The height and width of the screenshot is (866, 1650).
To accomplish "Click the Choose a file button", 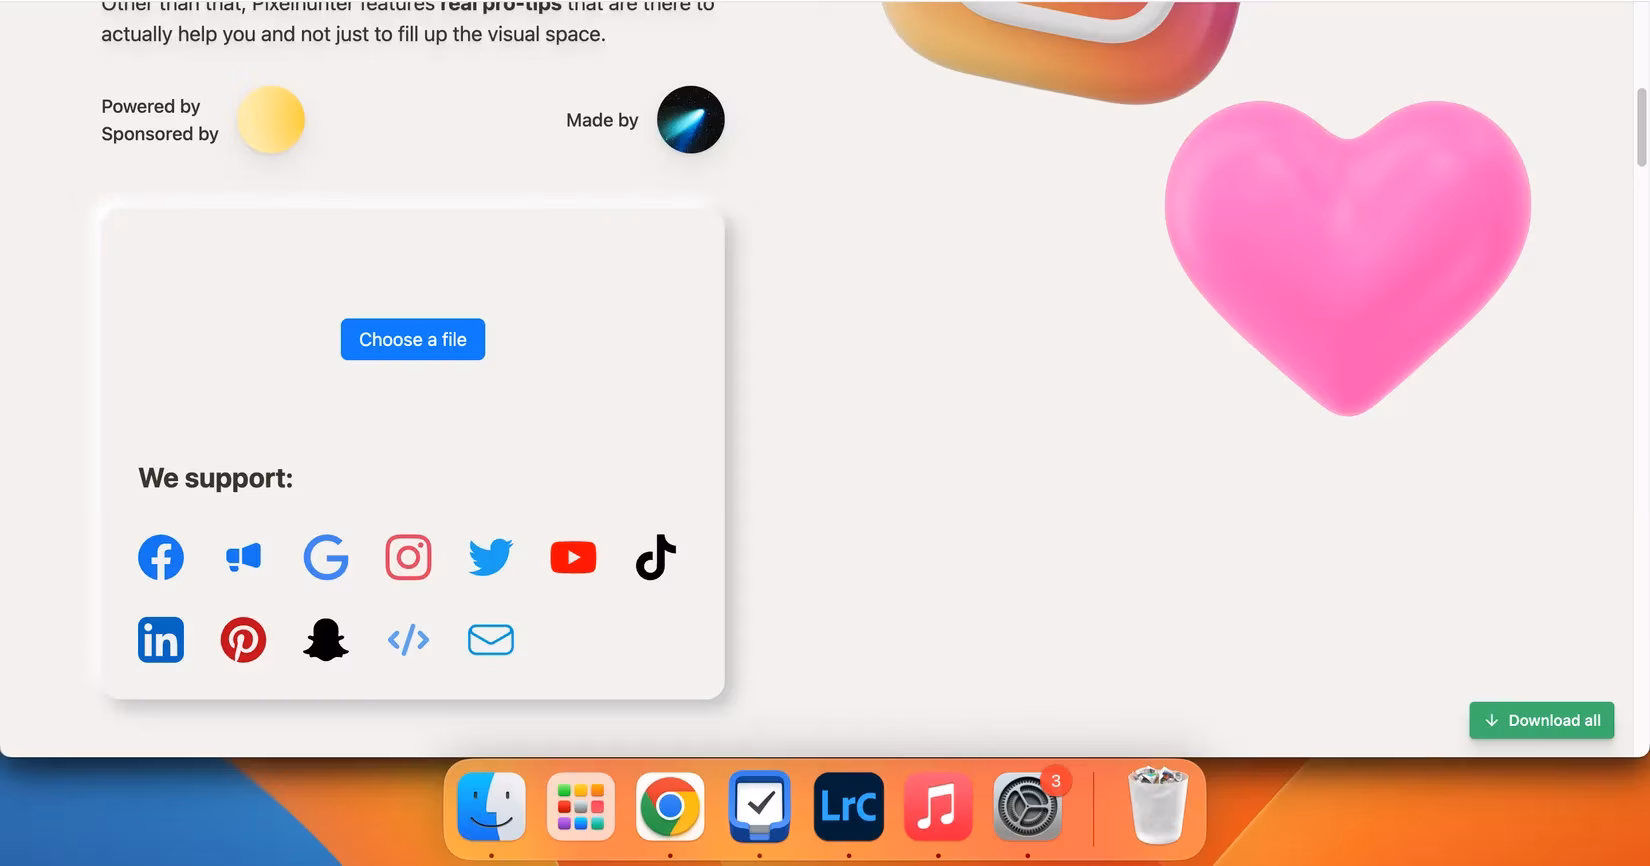I will point(413,340).
